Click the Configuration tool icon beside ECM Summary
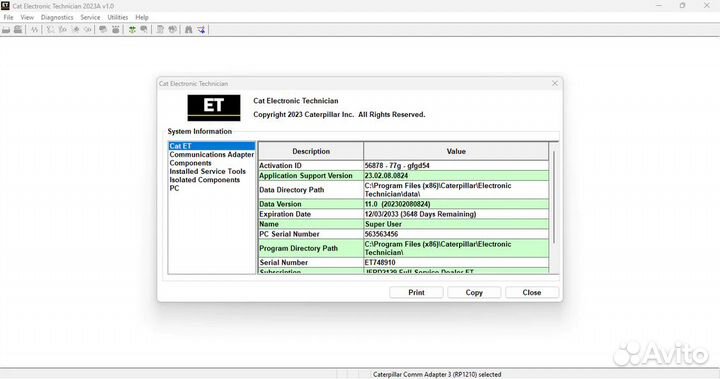The width and height of the screenshot is (720, 379). (116, 30)
